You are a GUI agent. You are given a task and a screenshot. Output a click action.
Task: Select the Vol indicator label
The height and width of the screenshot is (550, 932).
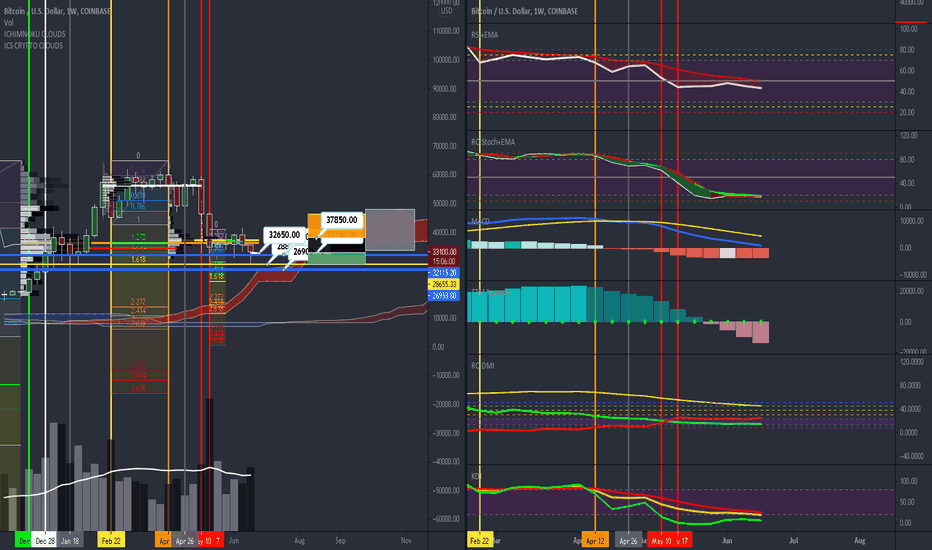(x=8, y=23)
